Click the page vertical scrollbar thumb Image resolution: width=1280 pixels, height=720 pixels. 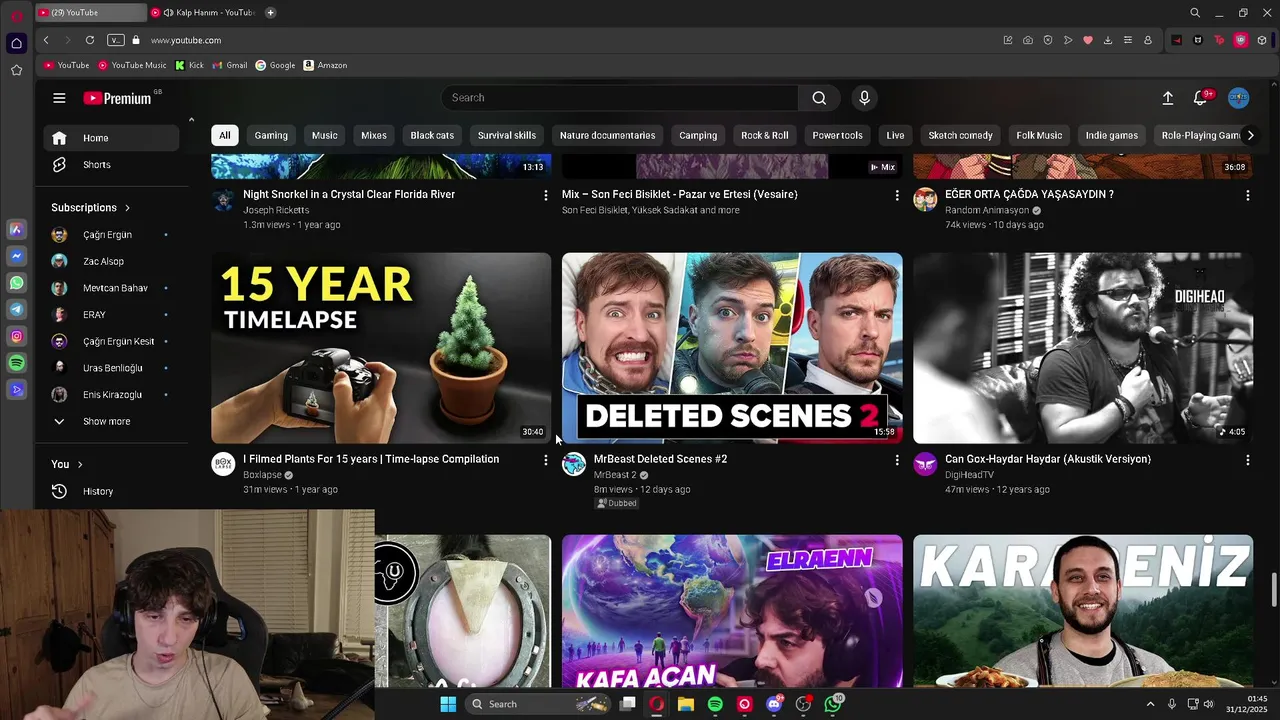click(1274, 590)
